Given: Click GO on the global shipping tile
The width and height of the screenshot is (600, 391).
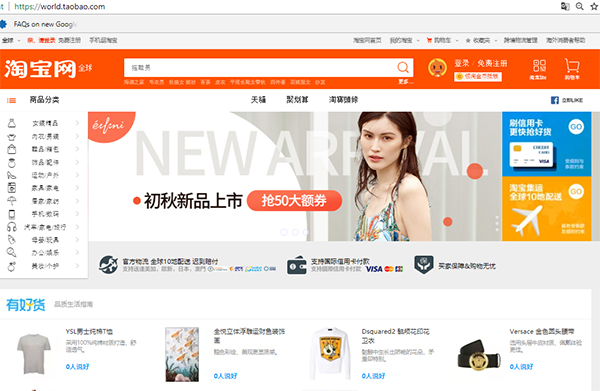Looking at the screenshot, I should coord(576,191).
